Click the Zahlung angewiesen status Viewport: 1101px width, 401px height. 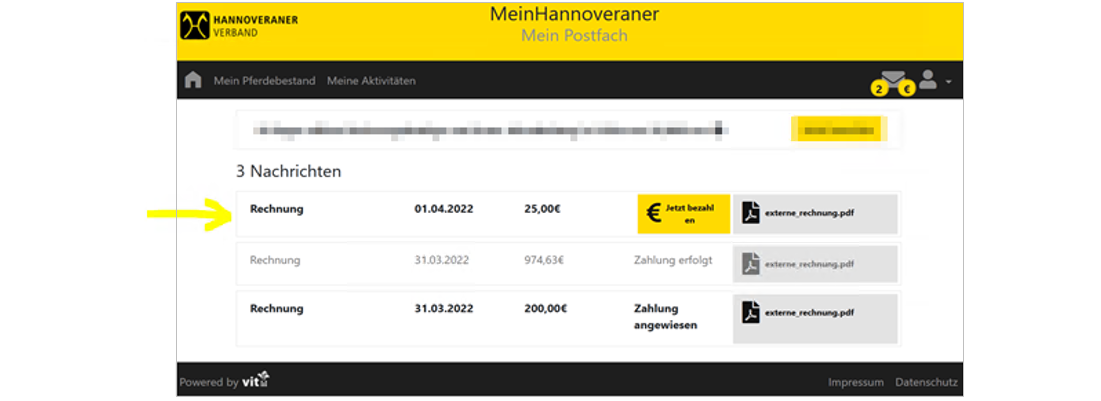coord(665,317)
